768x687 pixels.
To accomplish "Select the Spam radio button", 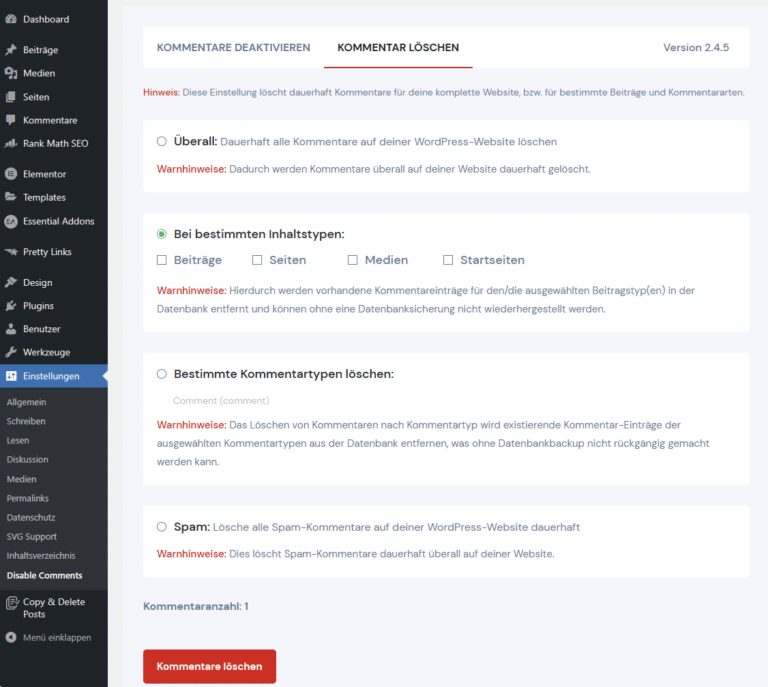I will click(162, 527).
